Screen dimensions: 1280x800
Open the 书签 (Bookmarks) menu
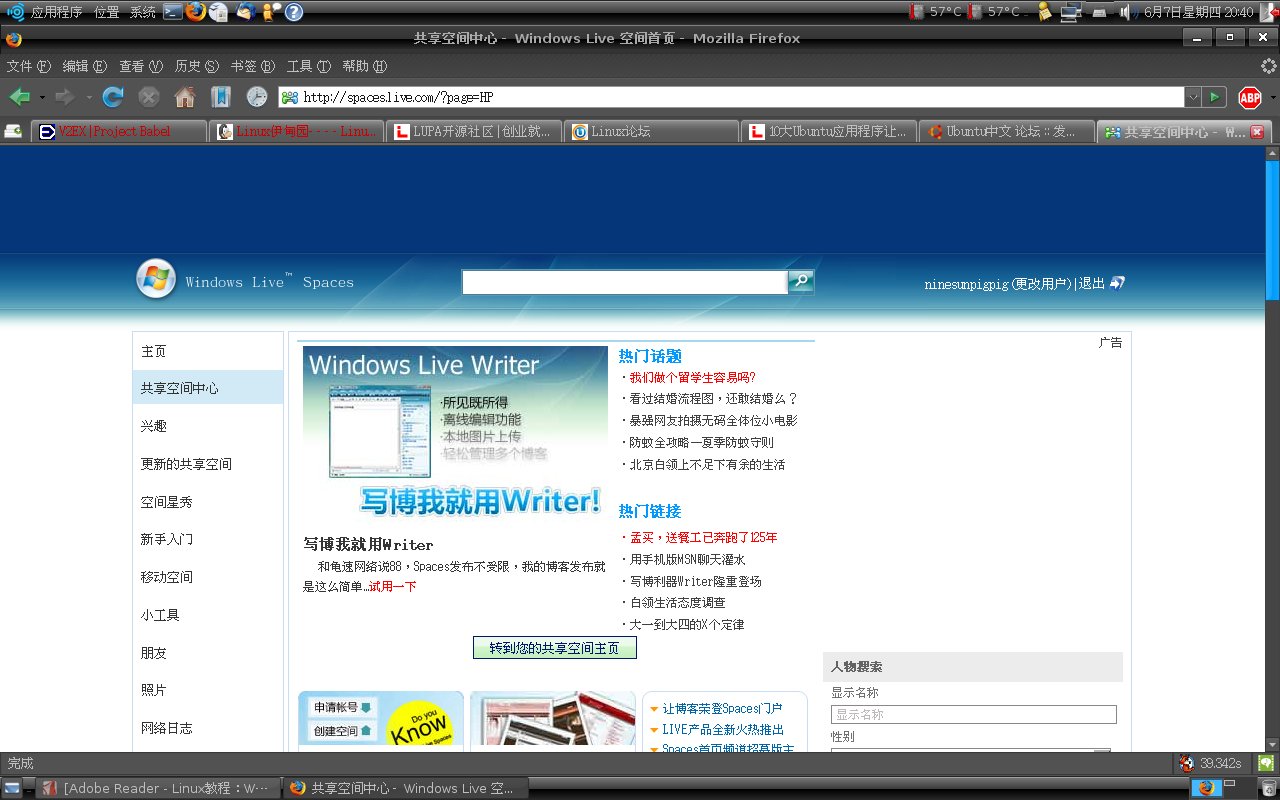pos(252,66)
